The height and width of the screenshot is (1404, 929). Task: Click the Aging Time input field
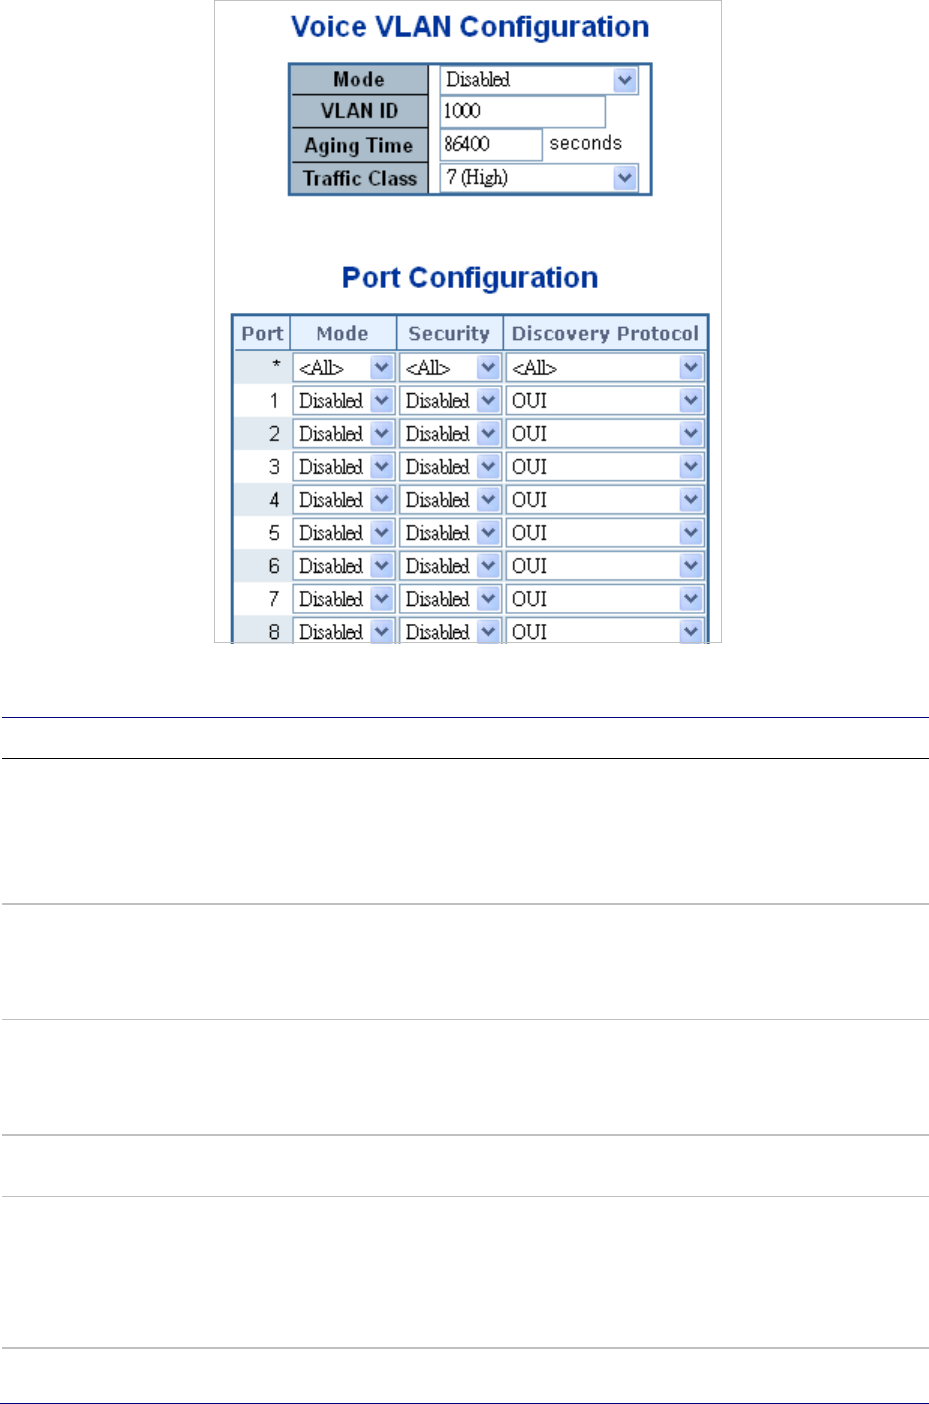490,144
